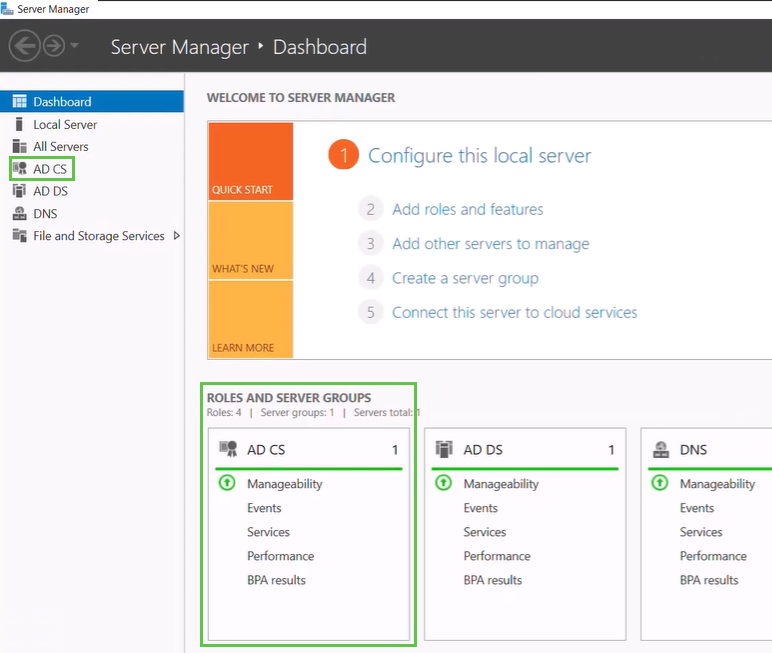Open Events in the DNS tile

point(697,508)
